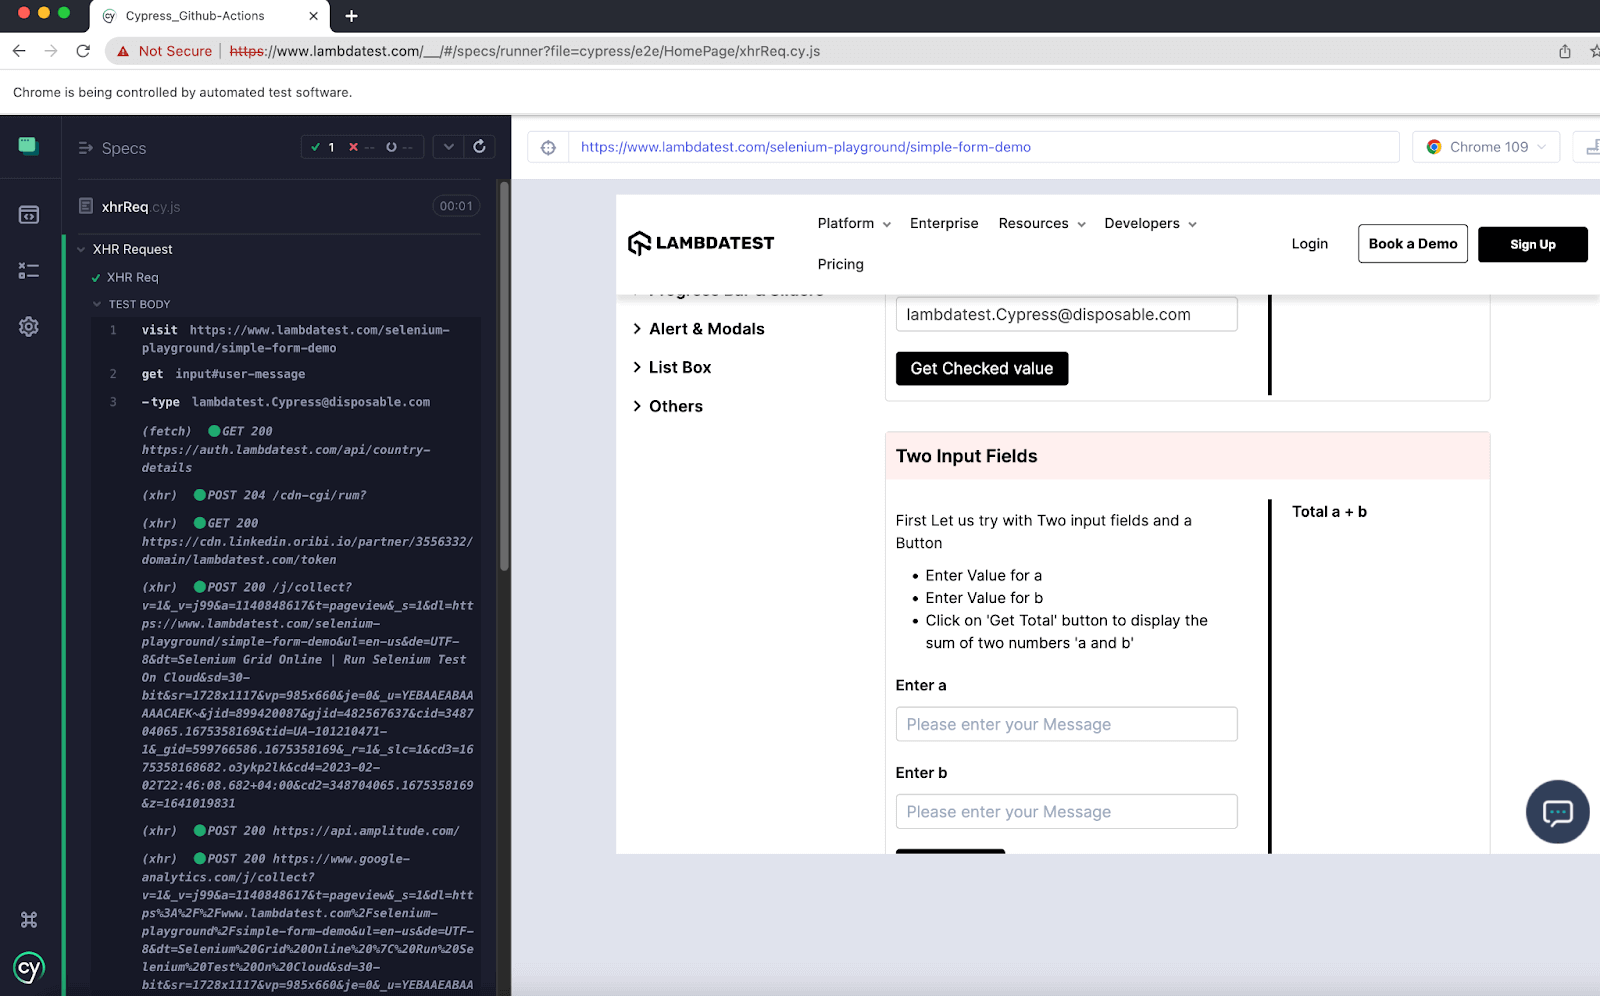Open the Pricing menu item
The image size is (1600, 996).
point(840,264)
